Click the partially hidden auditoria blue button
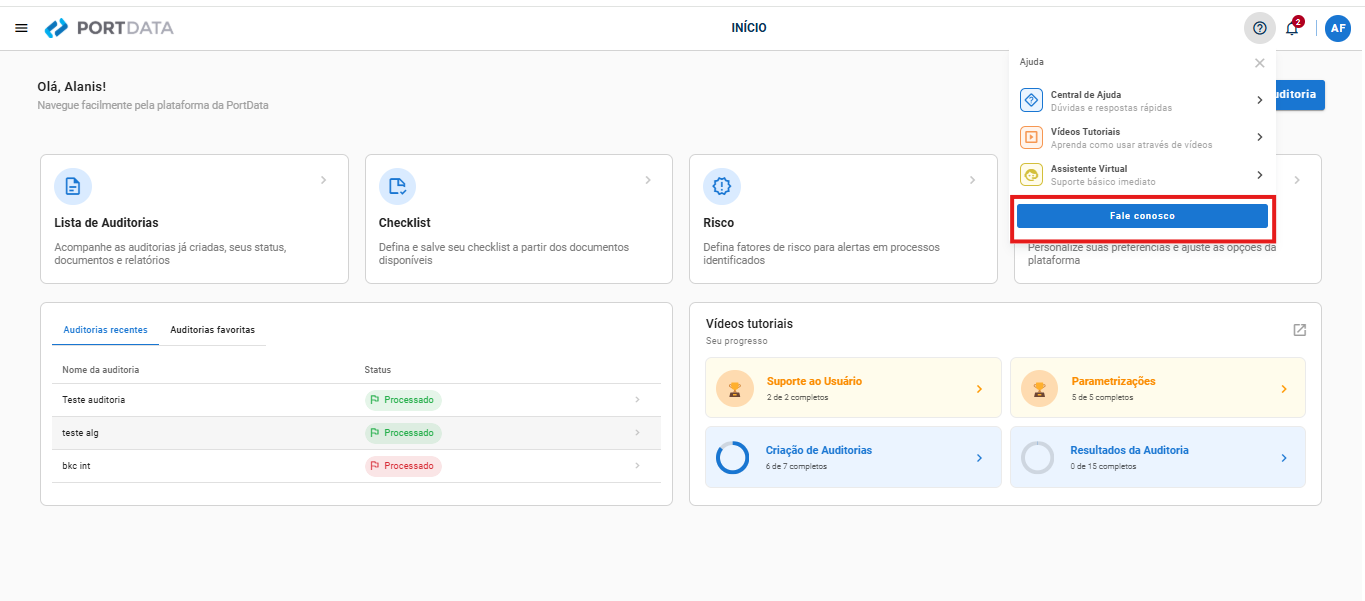This screenshot has height=601, width=1365. [1300, 94]
